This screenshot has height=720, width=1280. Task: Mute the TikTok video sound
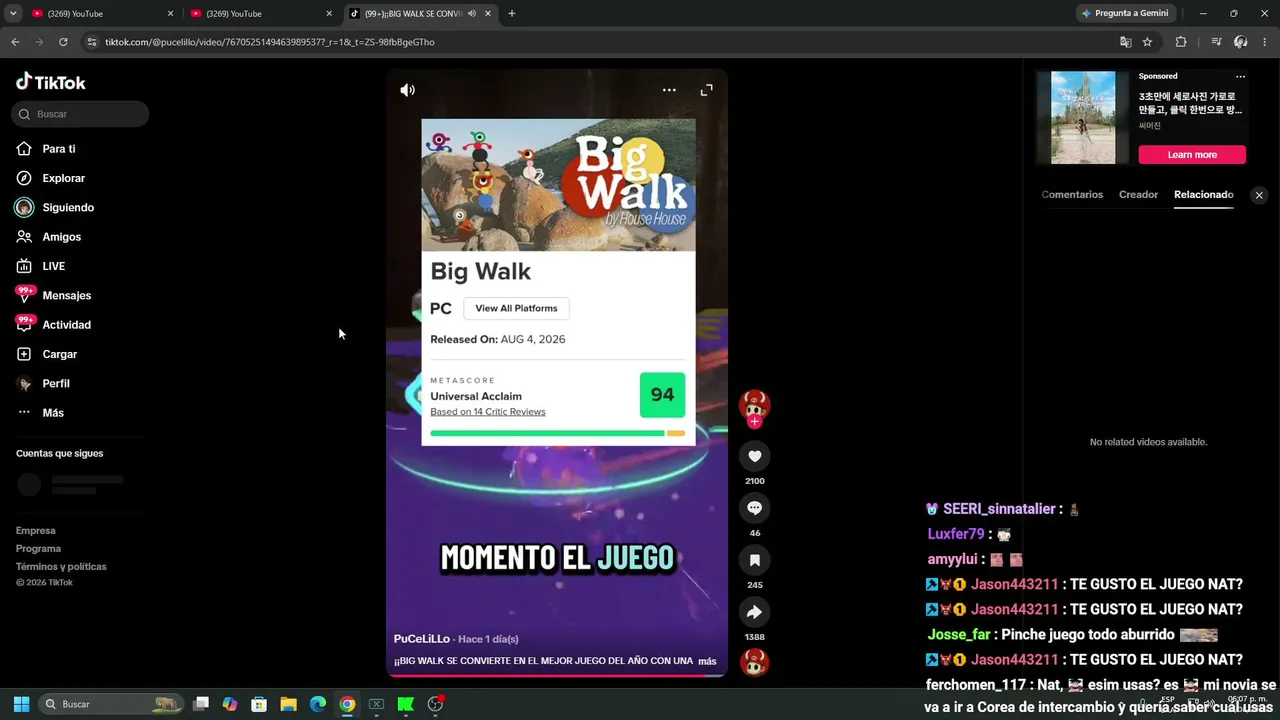407,90
